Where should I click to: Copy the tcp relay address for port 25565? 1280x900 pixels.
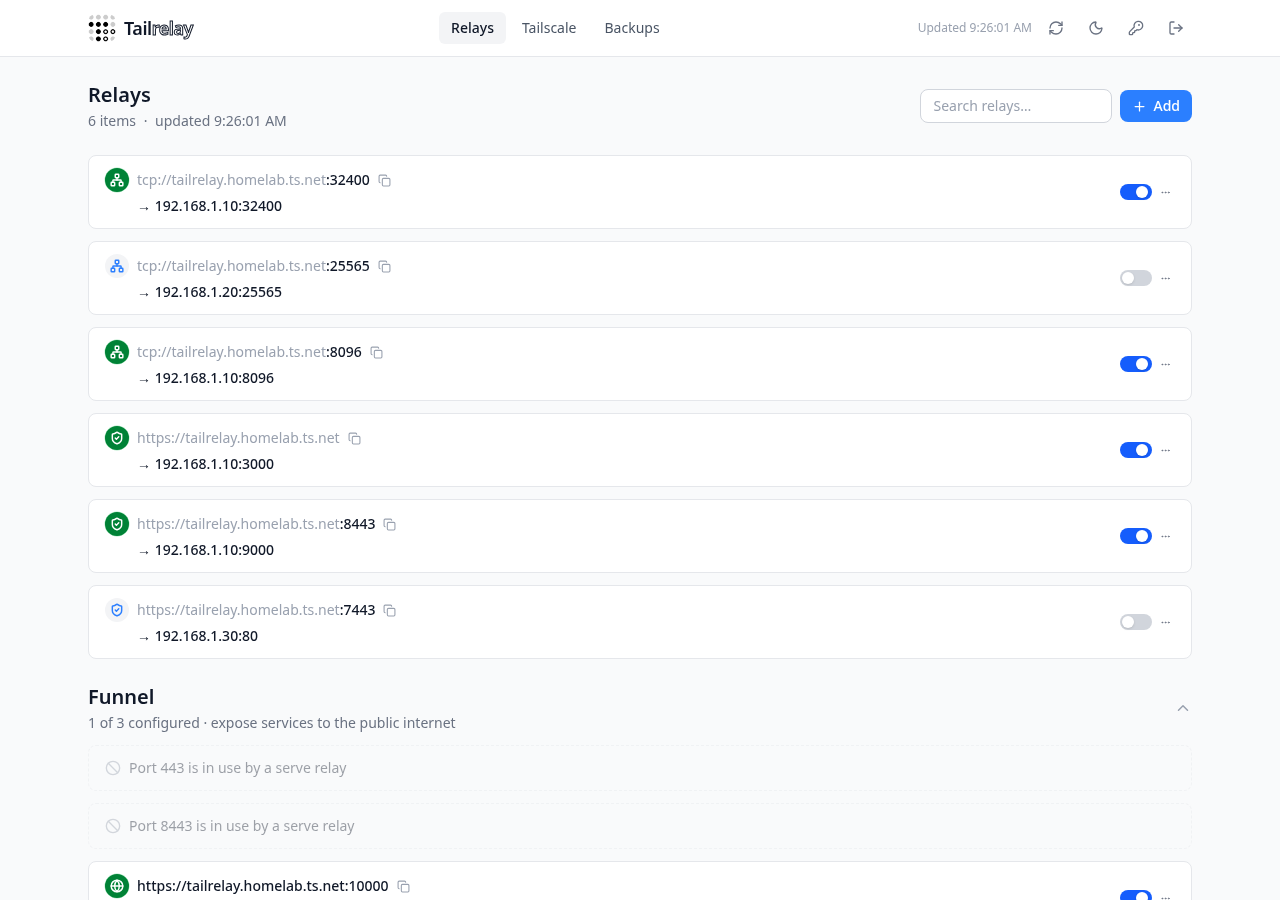385,267
